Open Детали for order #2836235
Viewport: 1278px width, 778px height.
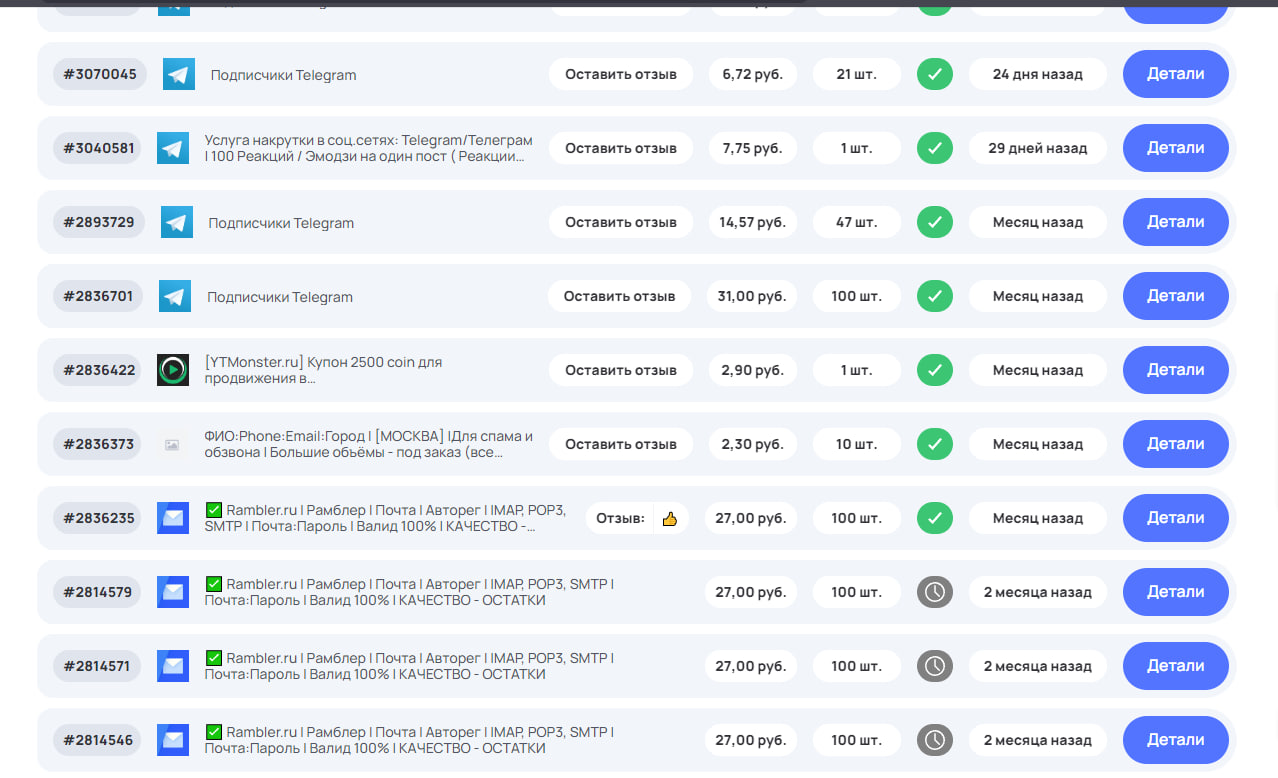pyautogui.click(x=1176, y=518)
